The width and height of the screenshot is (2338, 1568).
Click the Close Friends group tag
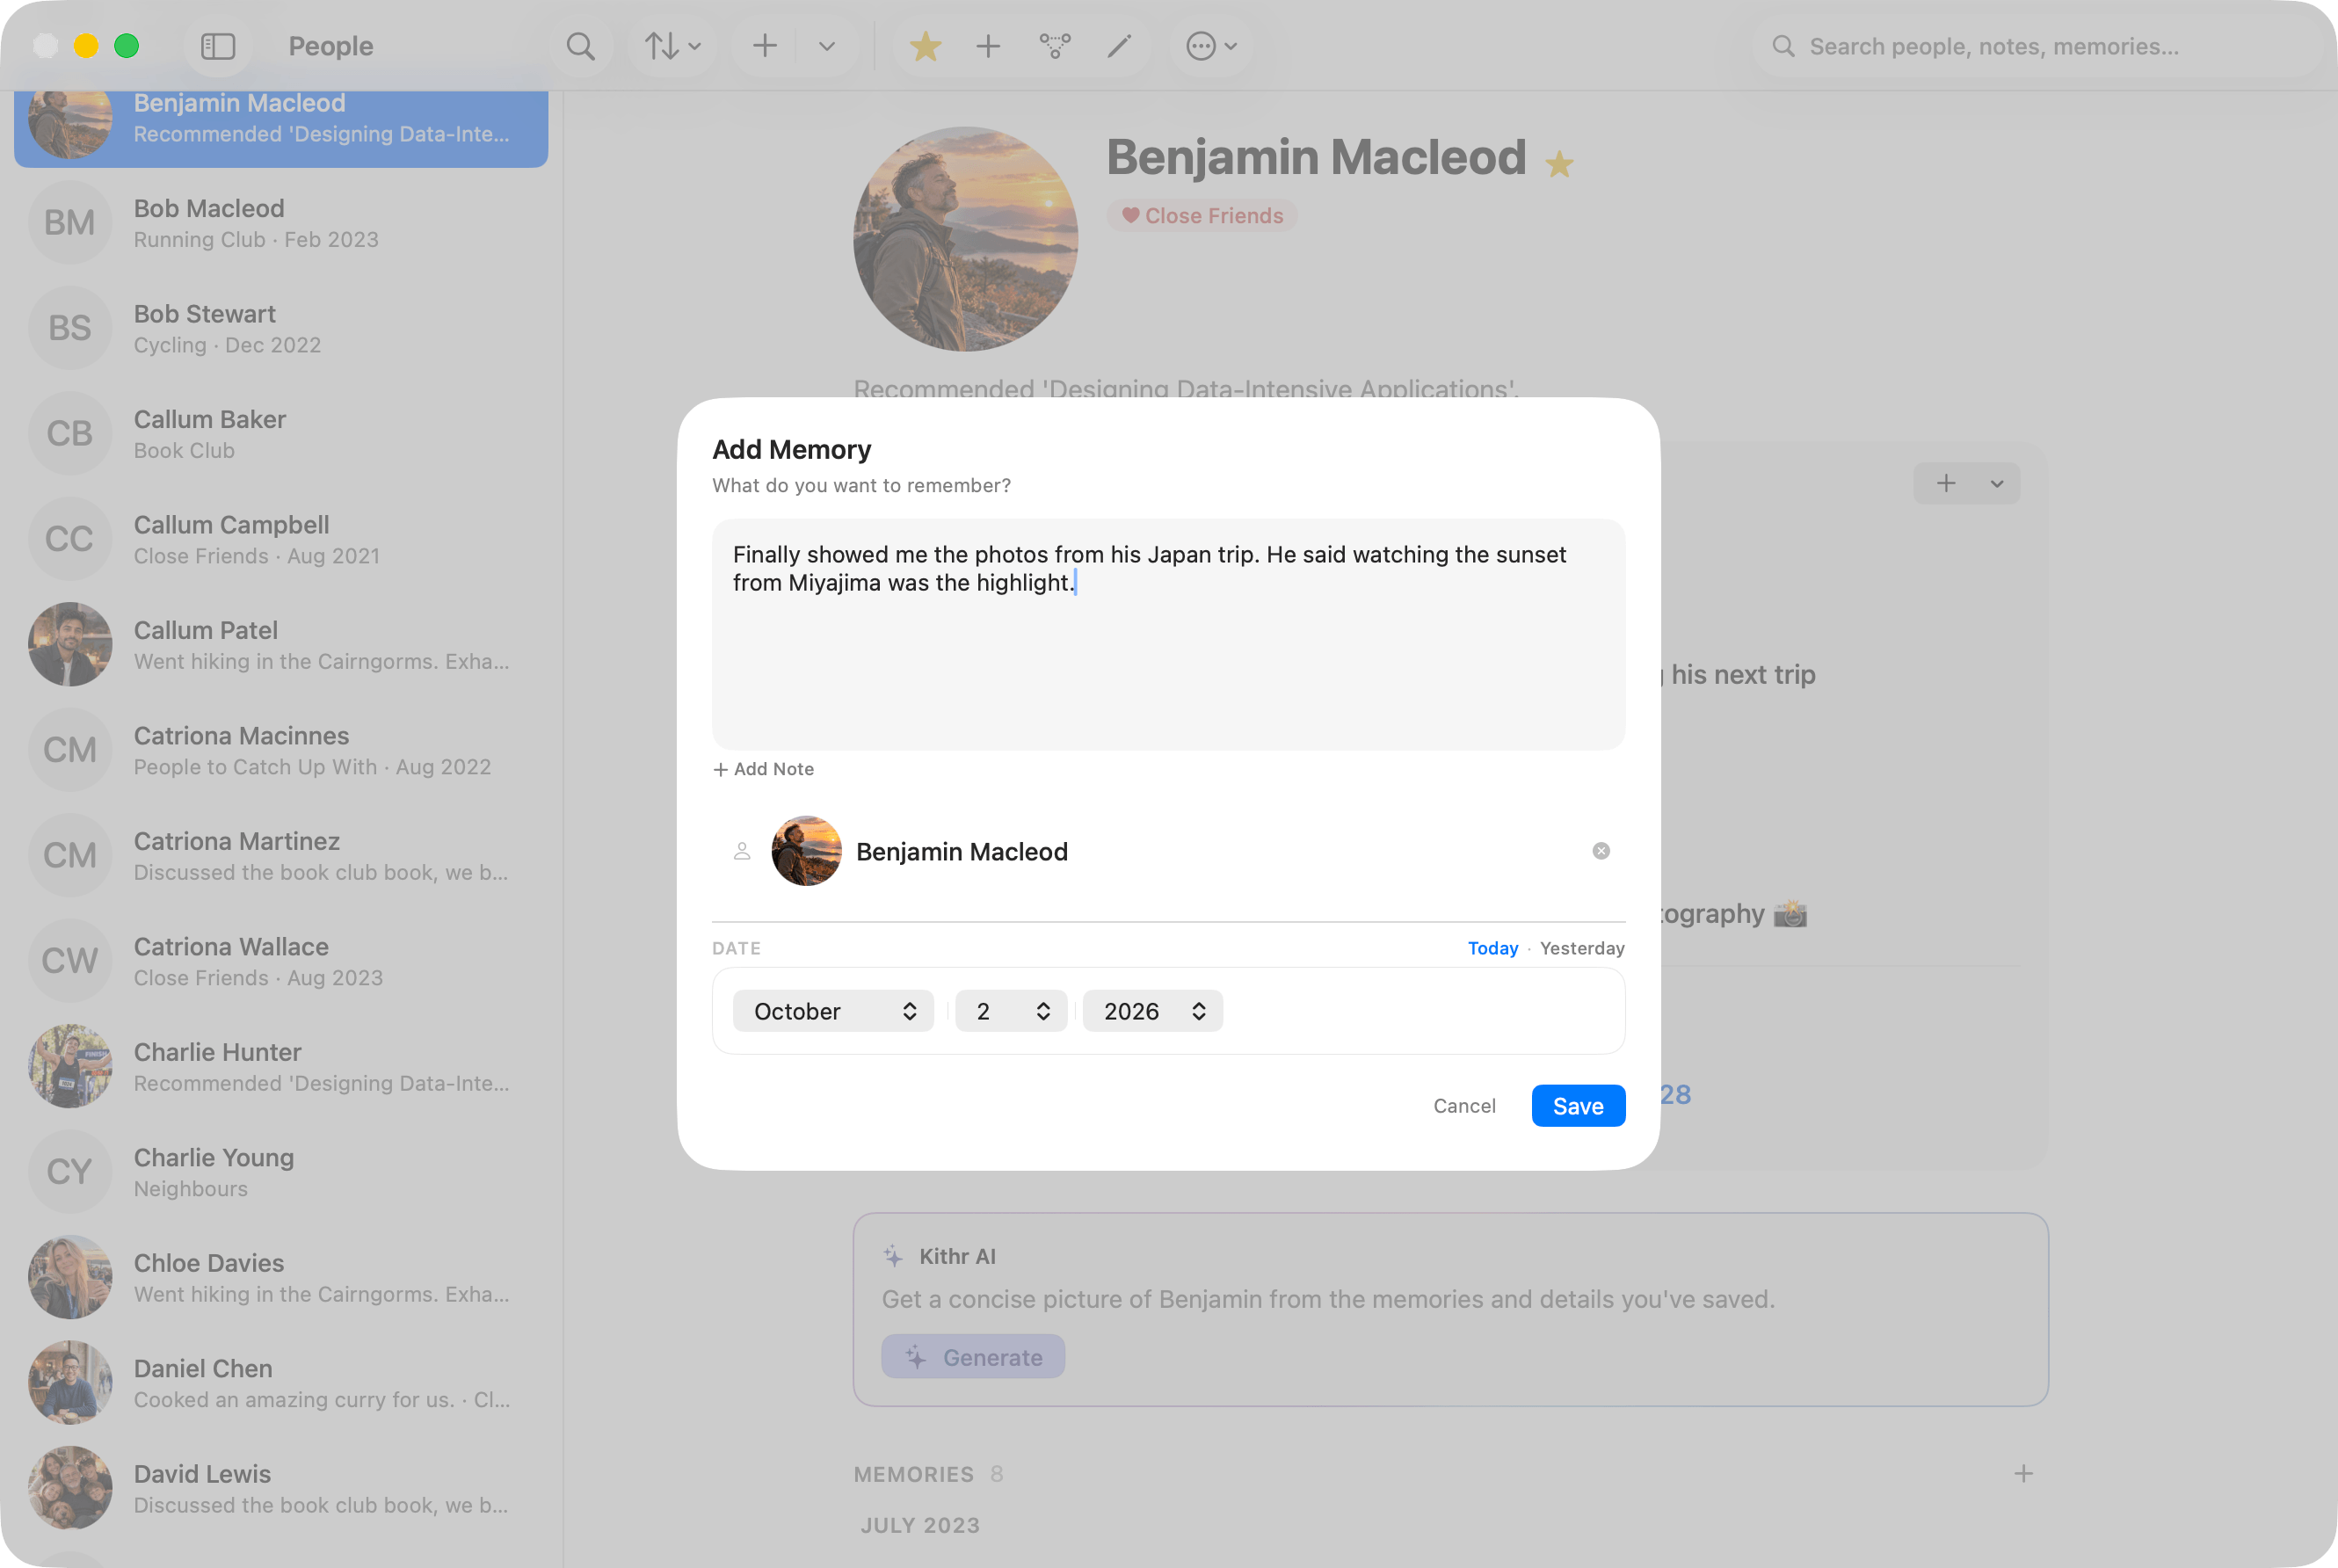point(1202,216)
